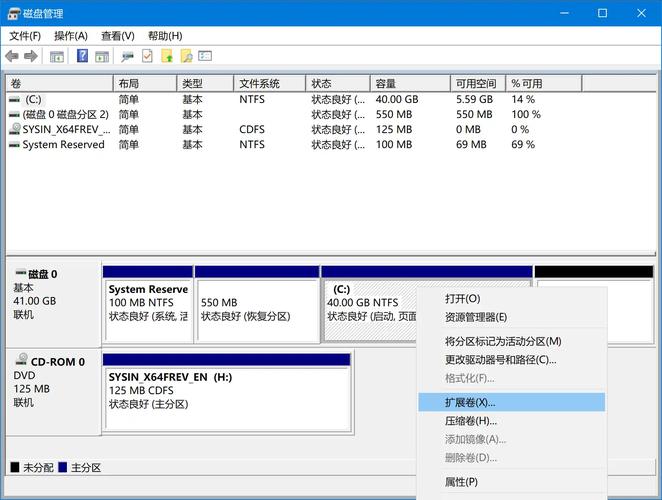
Task: Click the black 未分配 legend swatch
Action: coord(15,467)
